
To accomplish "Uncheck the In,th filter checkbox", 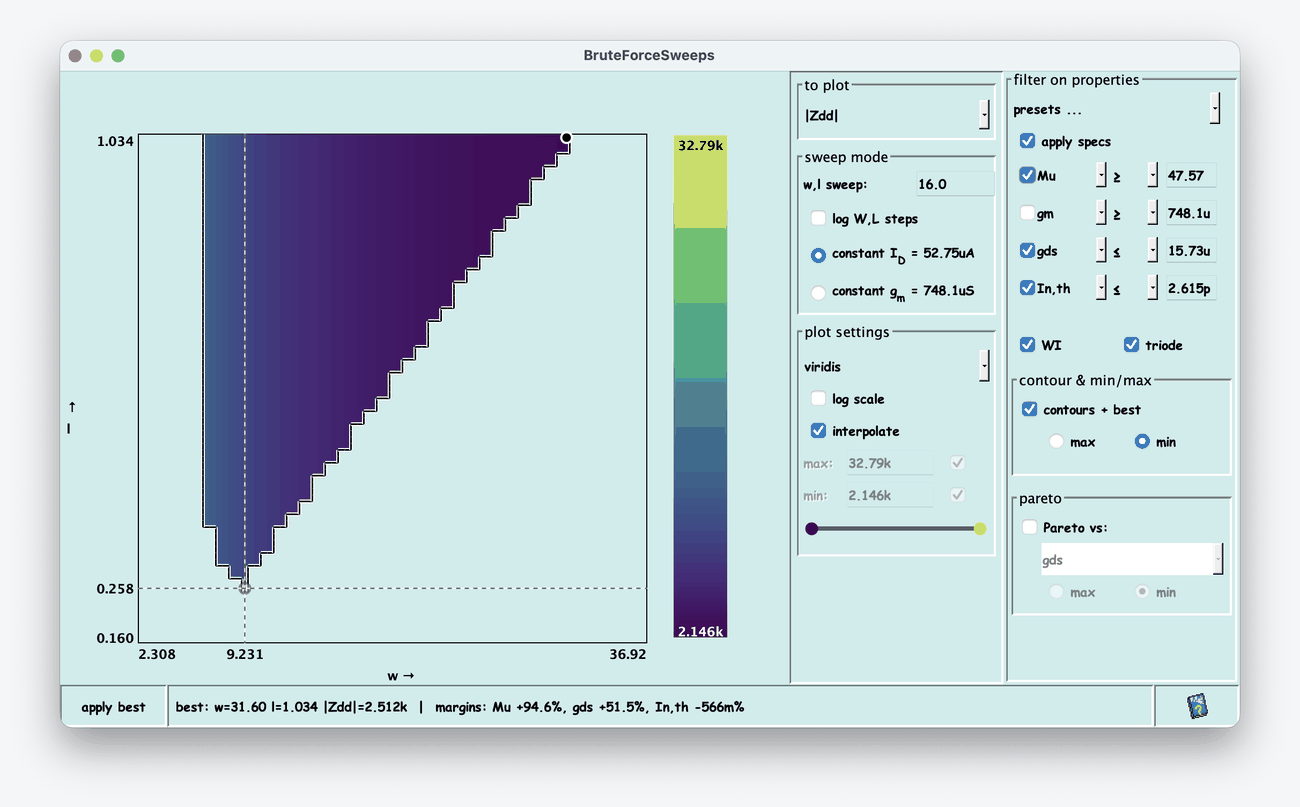I will [1027, 288].
